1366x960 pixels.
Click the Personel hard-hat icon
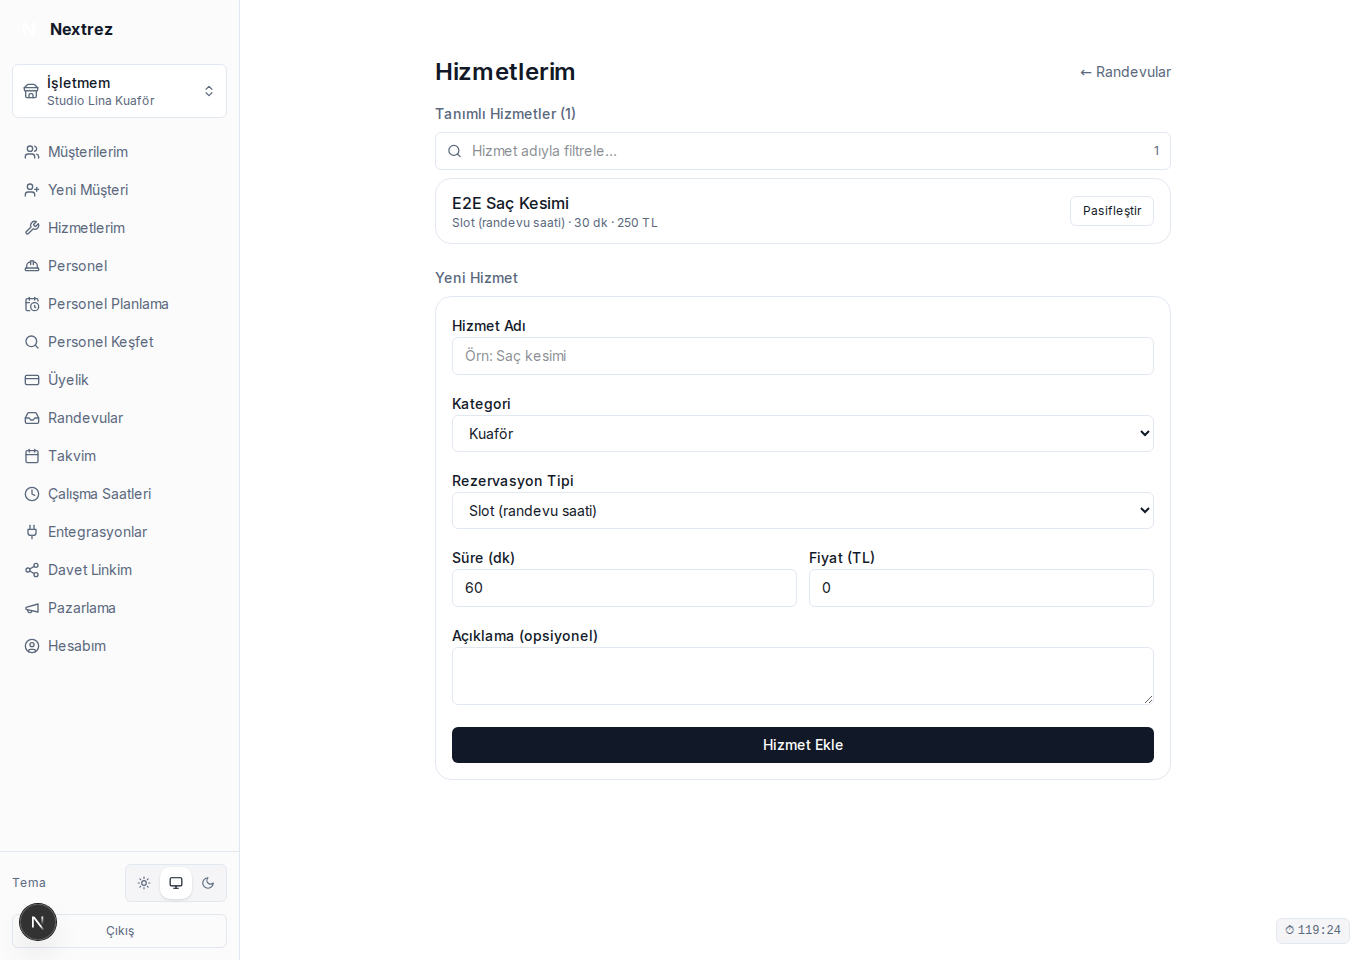pos(32,266)
